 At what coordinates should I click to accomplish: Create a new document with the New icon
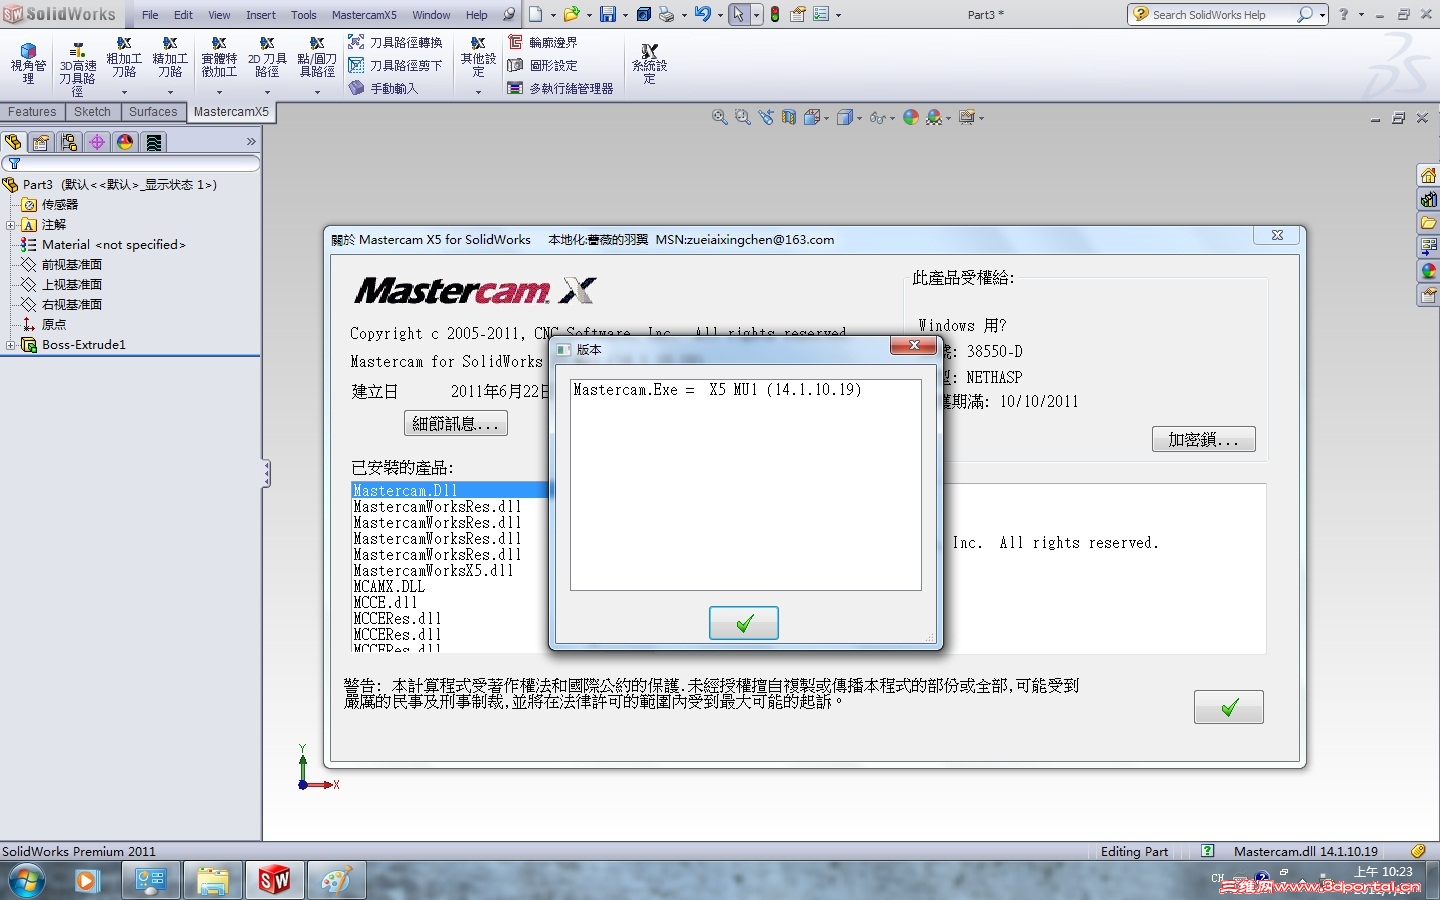tap(536, 14)
